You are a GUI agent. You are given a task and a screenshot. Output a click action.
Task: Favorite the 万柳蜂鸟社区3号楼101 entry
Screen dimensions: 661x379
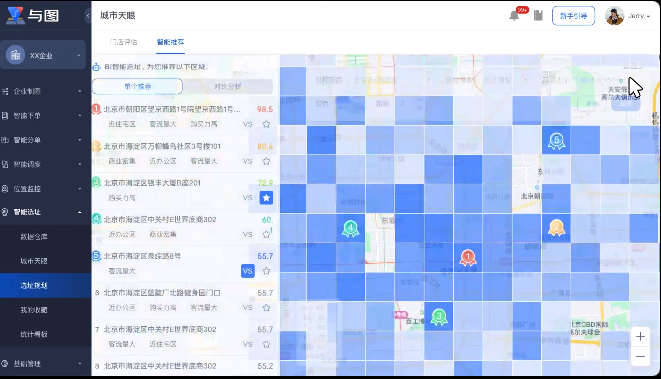pyautogui.click(x=266, y=161)
